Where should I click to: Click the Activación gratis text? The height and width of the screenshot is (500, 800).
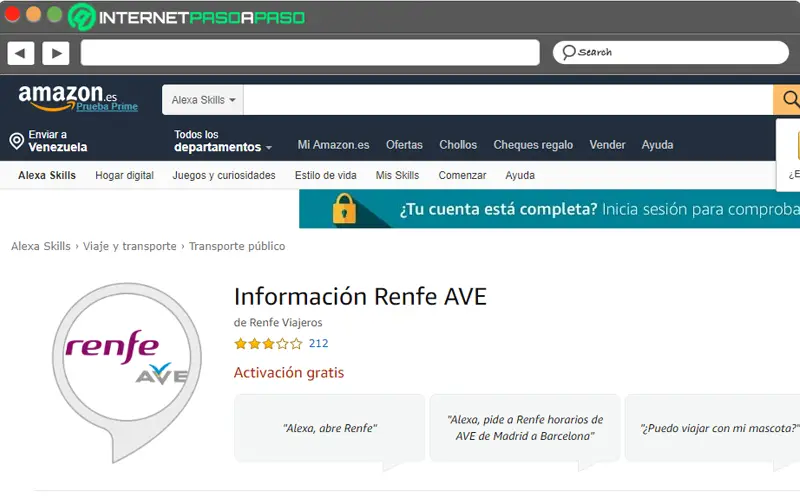point(289,372)
